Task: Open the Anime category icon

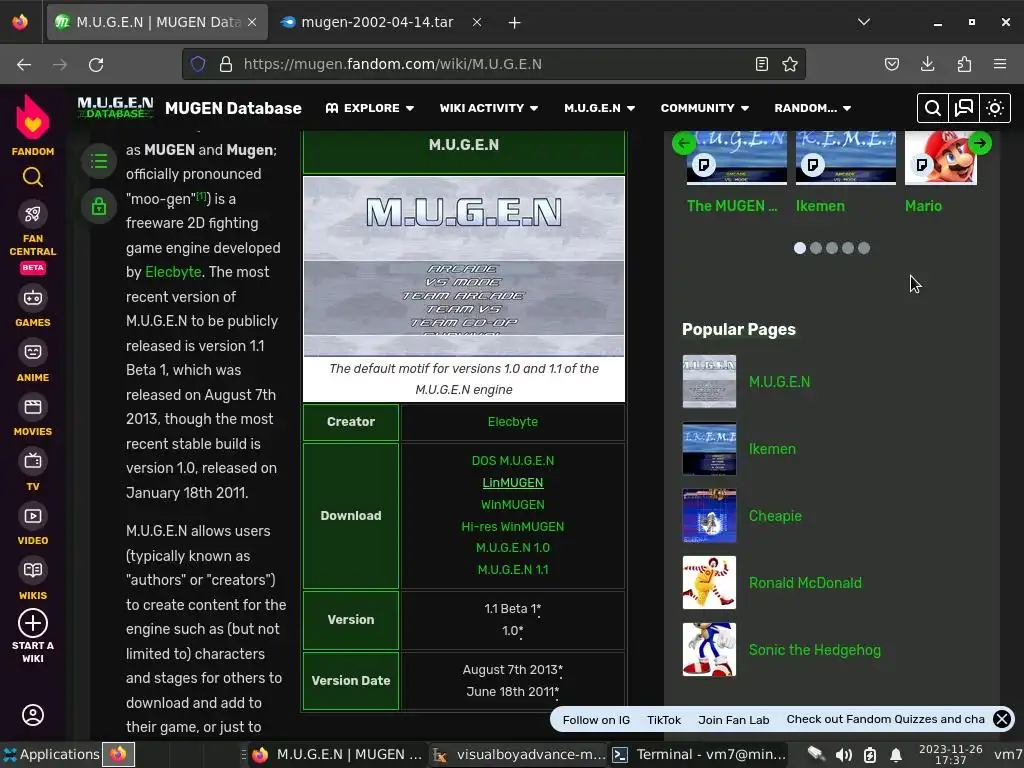Action: [33, 353]
